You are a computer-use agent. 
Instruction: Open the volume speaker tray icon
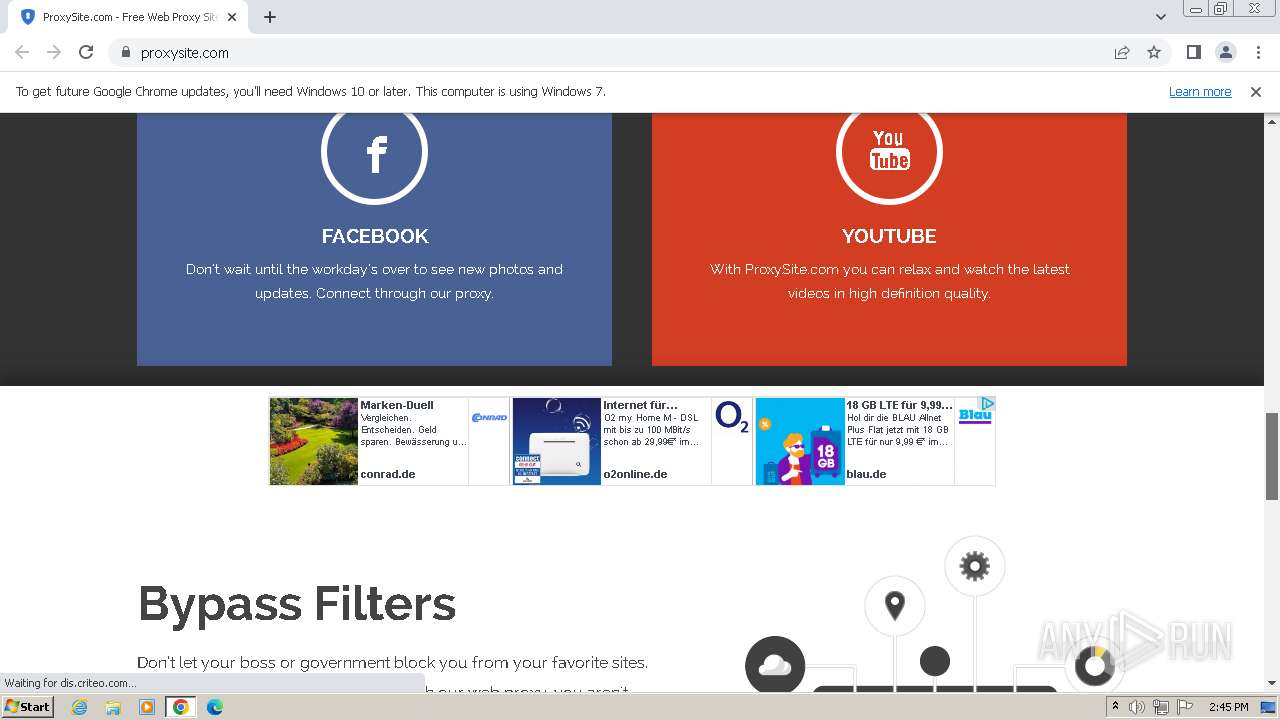point(1137,707)
